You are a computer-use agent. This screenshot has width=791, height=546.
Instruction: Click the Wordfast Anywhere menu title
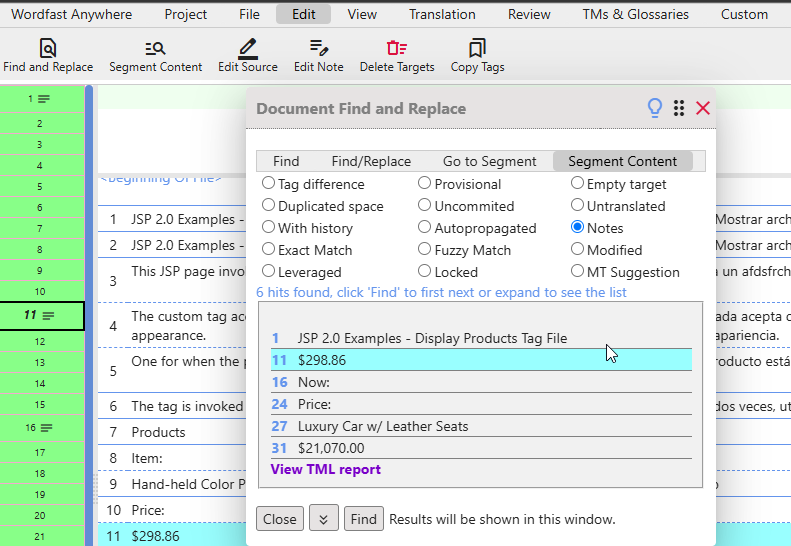click(x=72, y=14)
